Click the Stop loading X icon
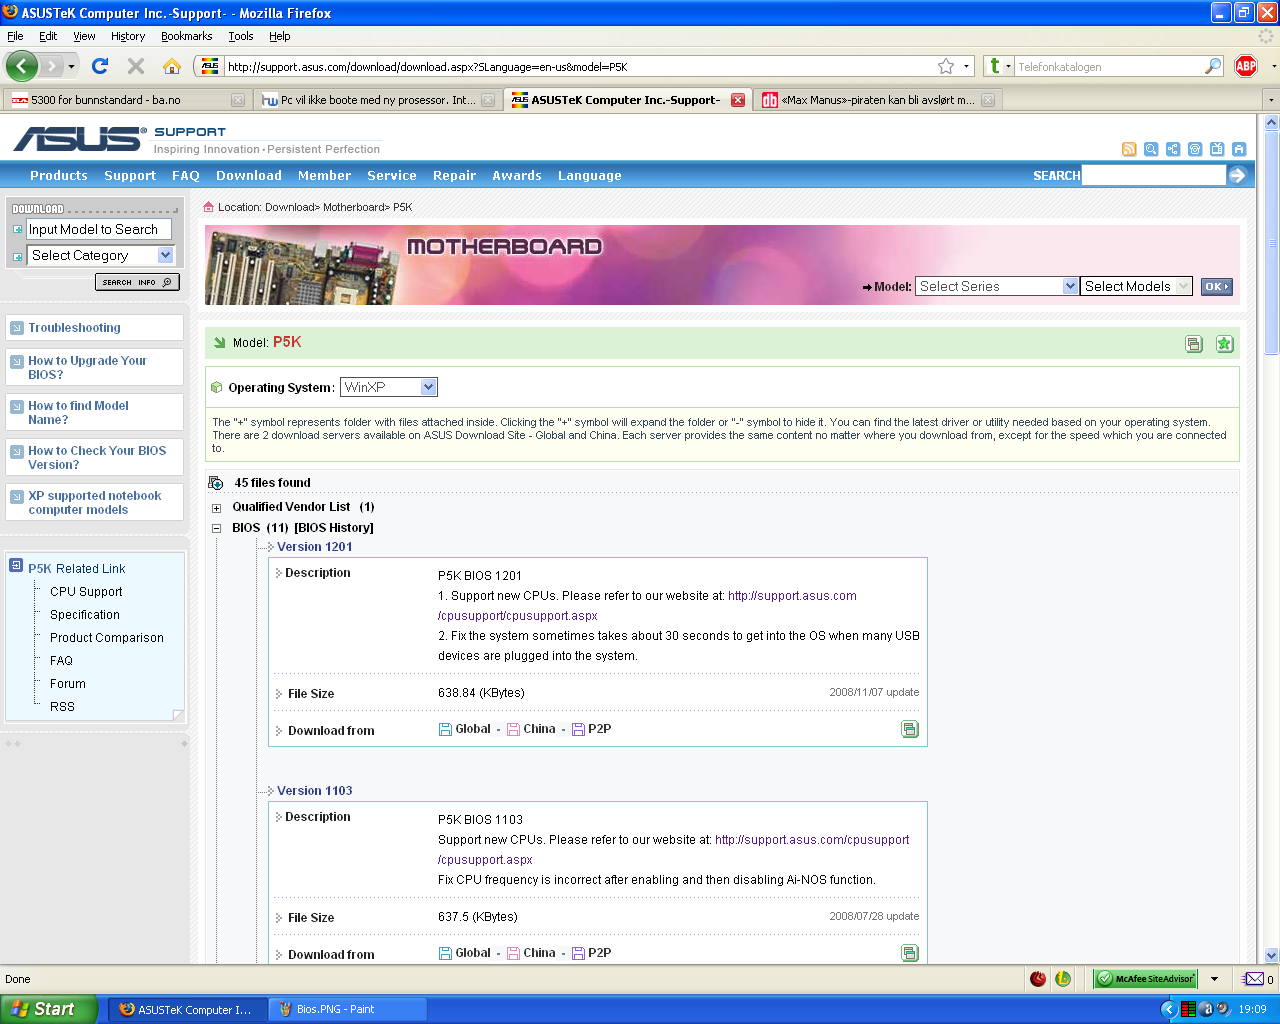Screen dimensions: 1280x1024 [x=136, y=66]
